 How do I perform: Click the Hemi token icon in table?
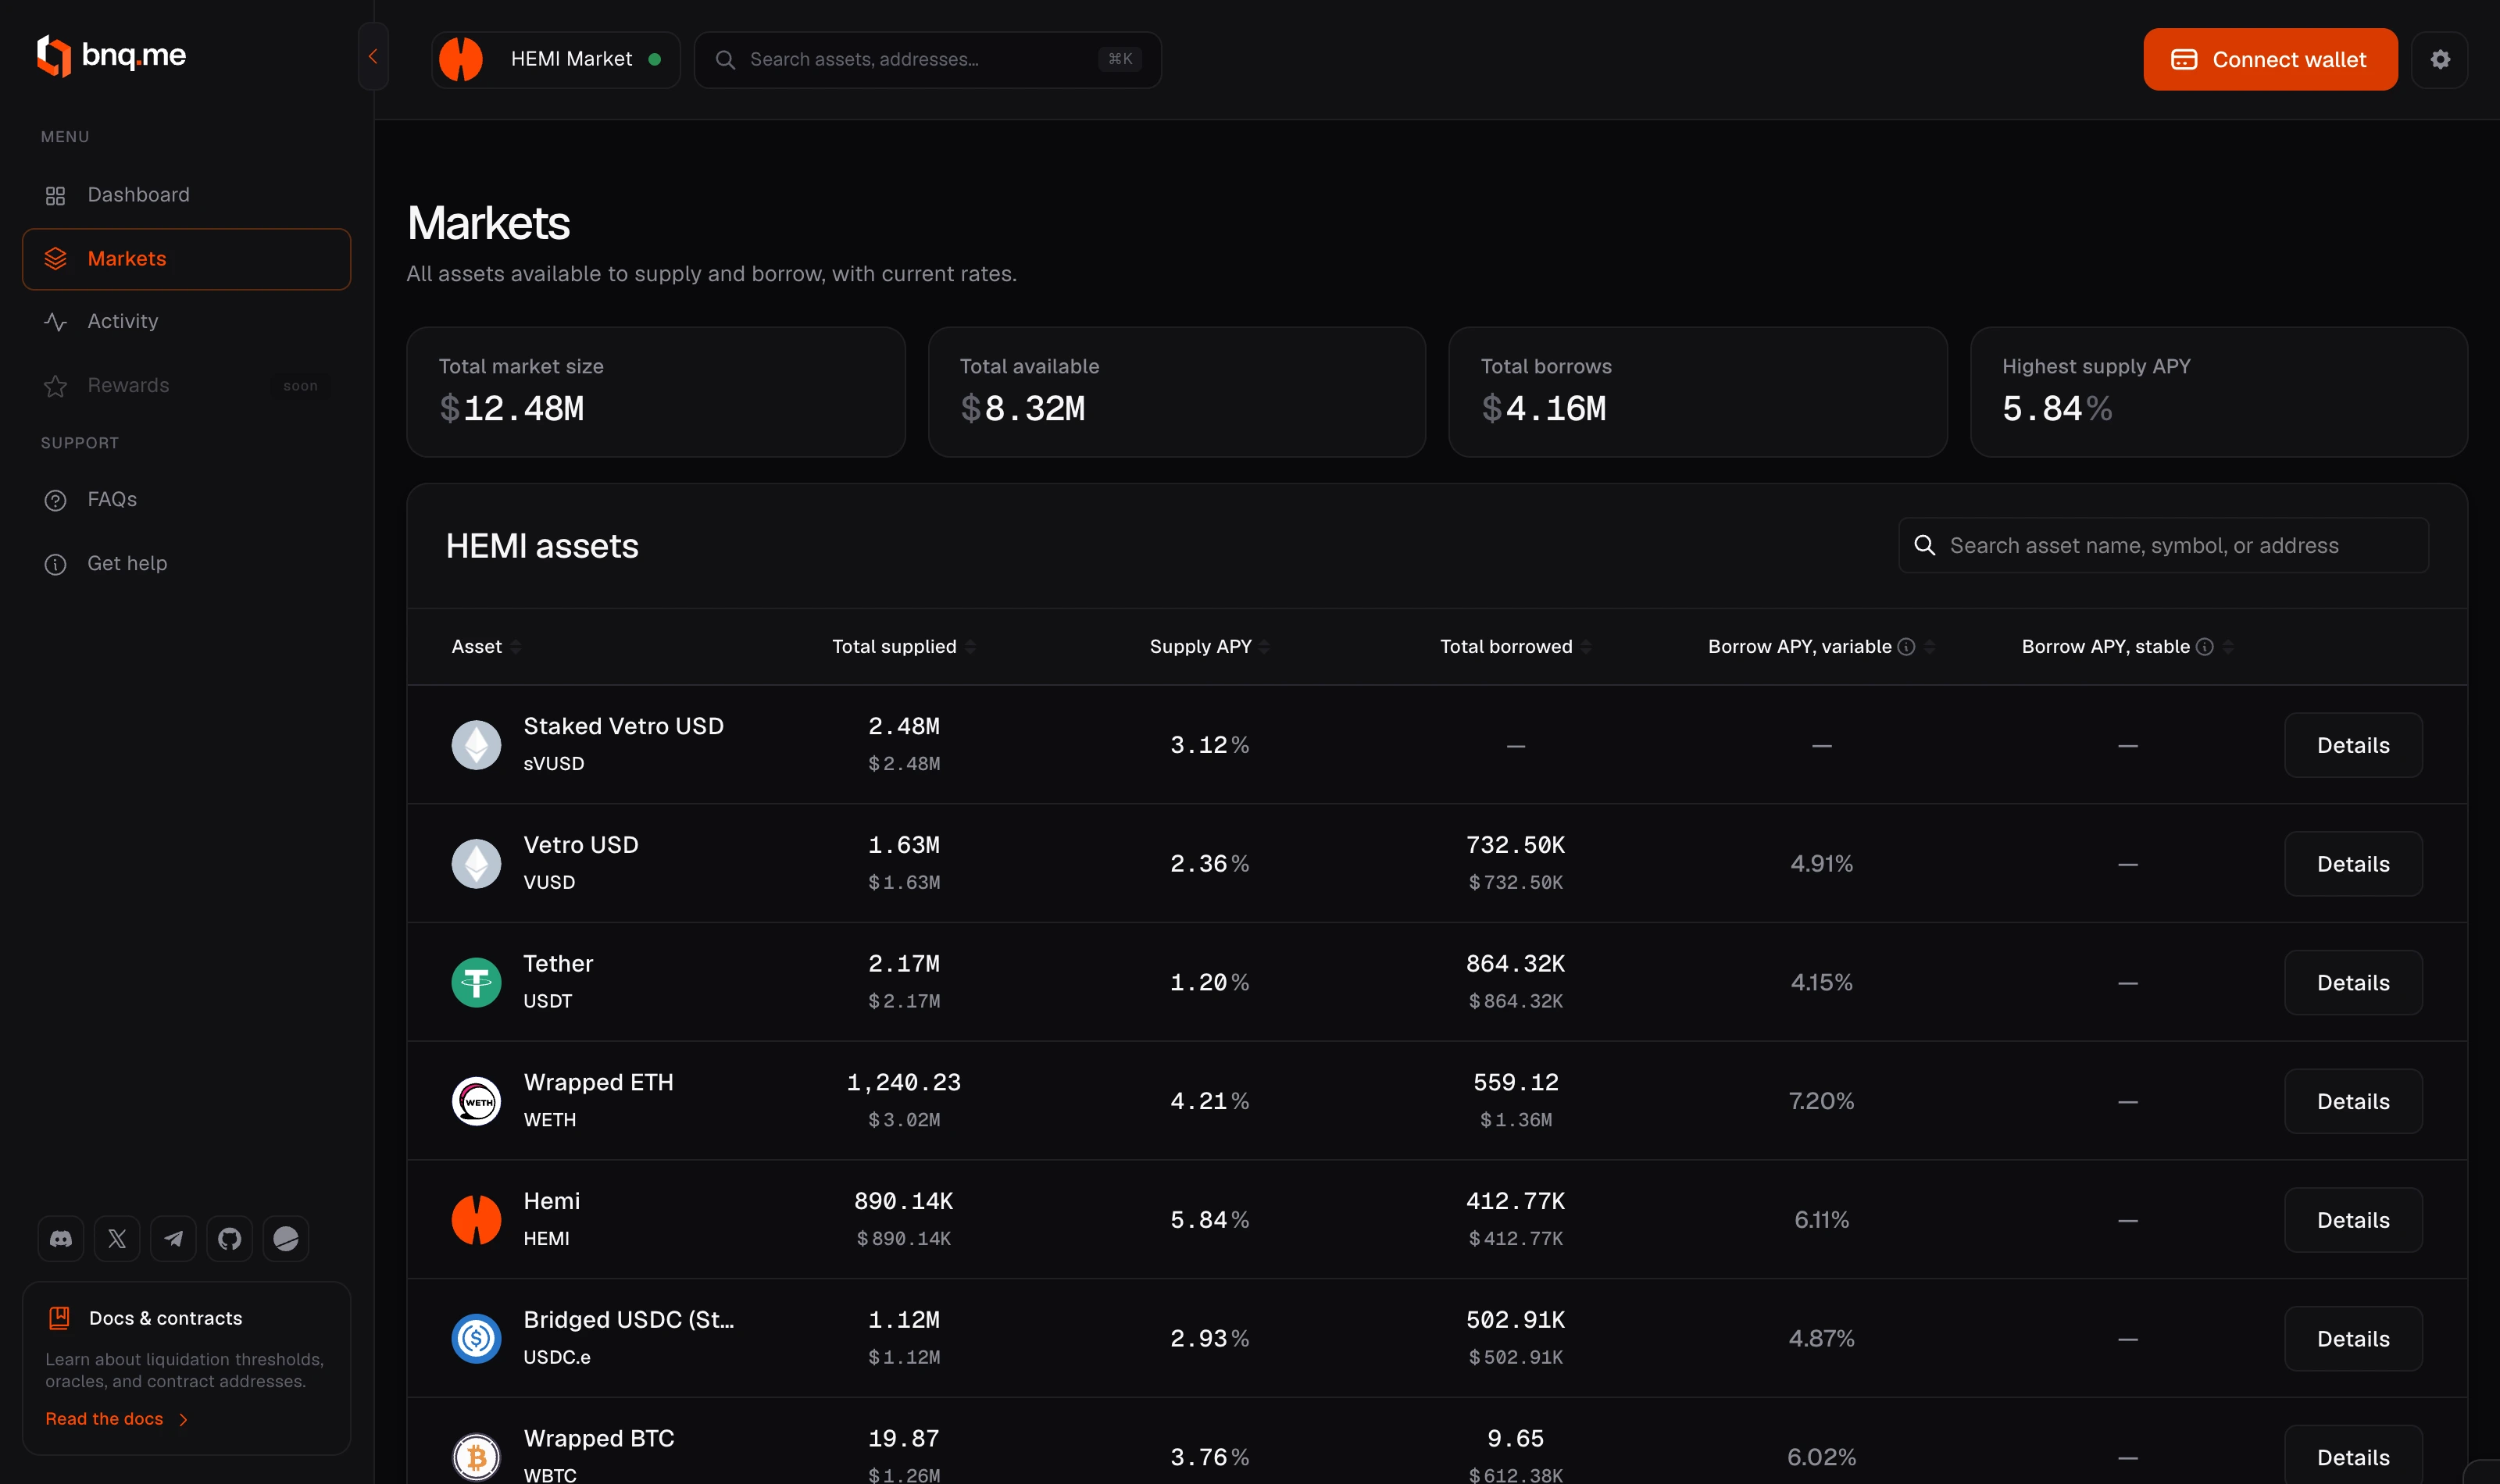pos(476,1220)
